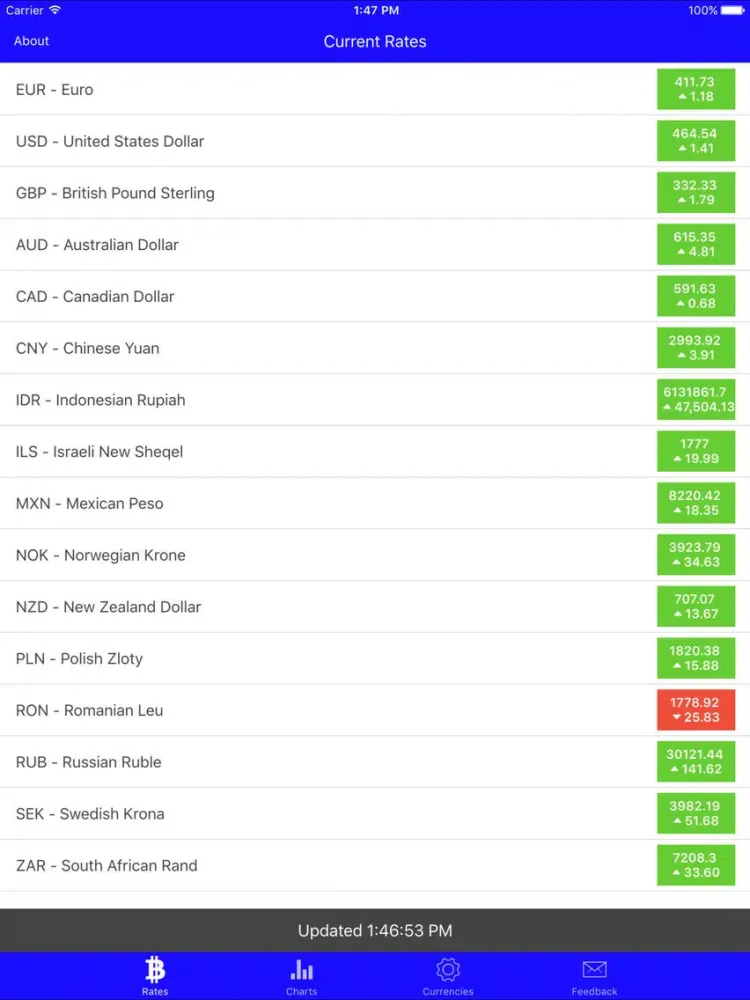This screenshot has width=750, height=1000.
Task: Tap the Current Rates title
Action: pyautogui.click(x=375, y=42)
